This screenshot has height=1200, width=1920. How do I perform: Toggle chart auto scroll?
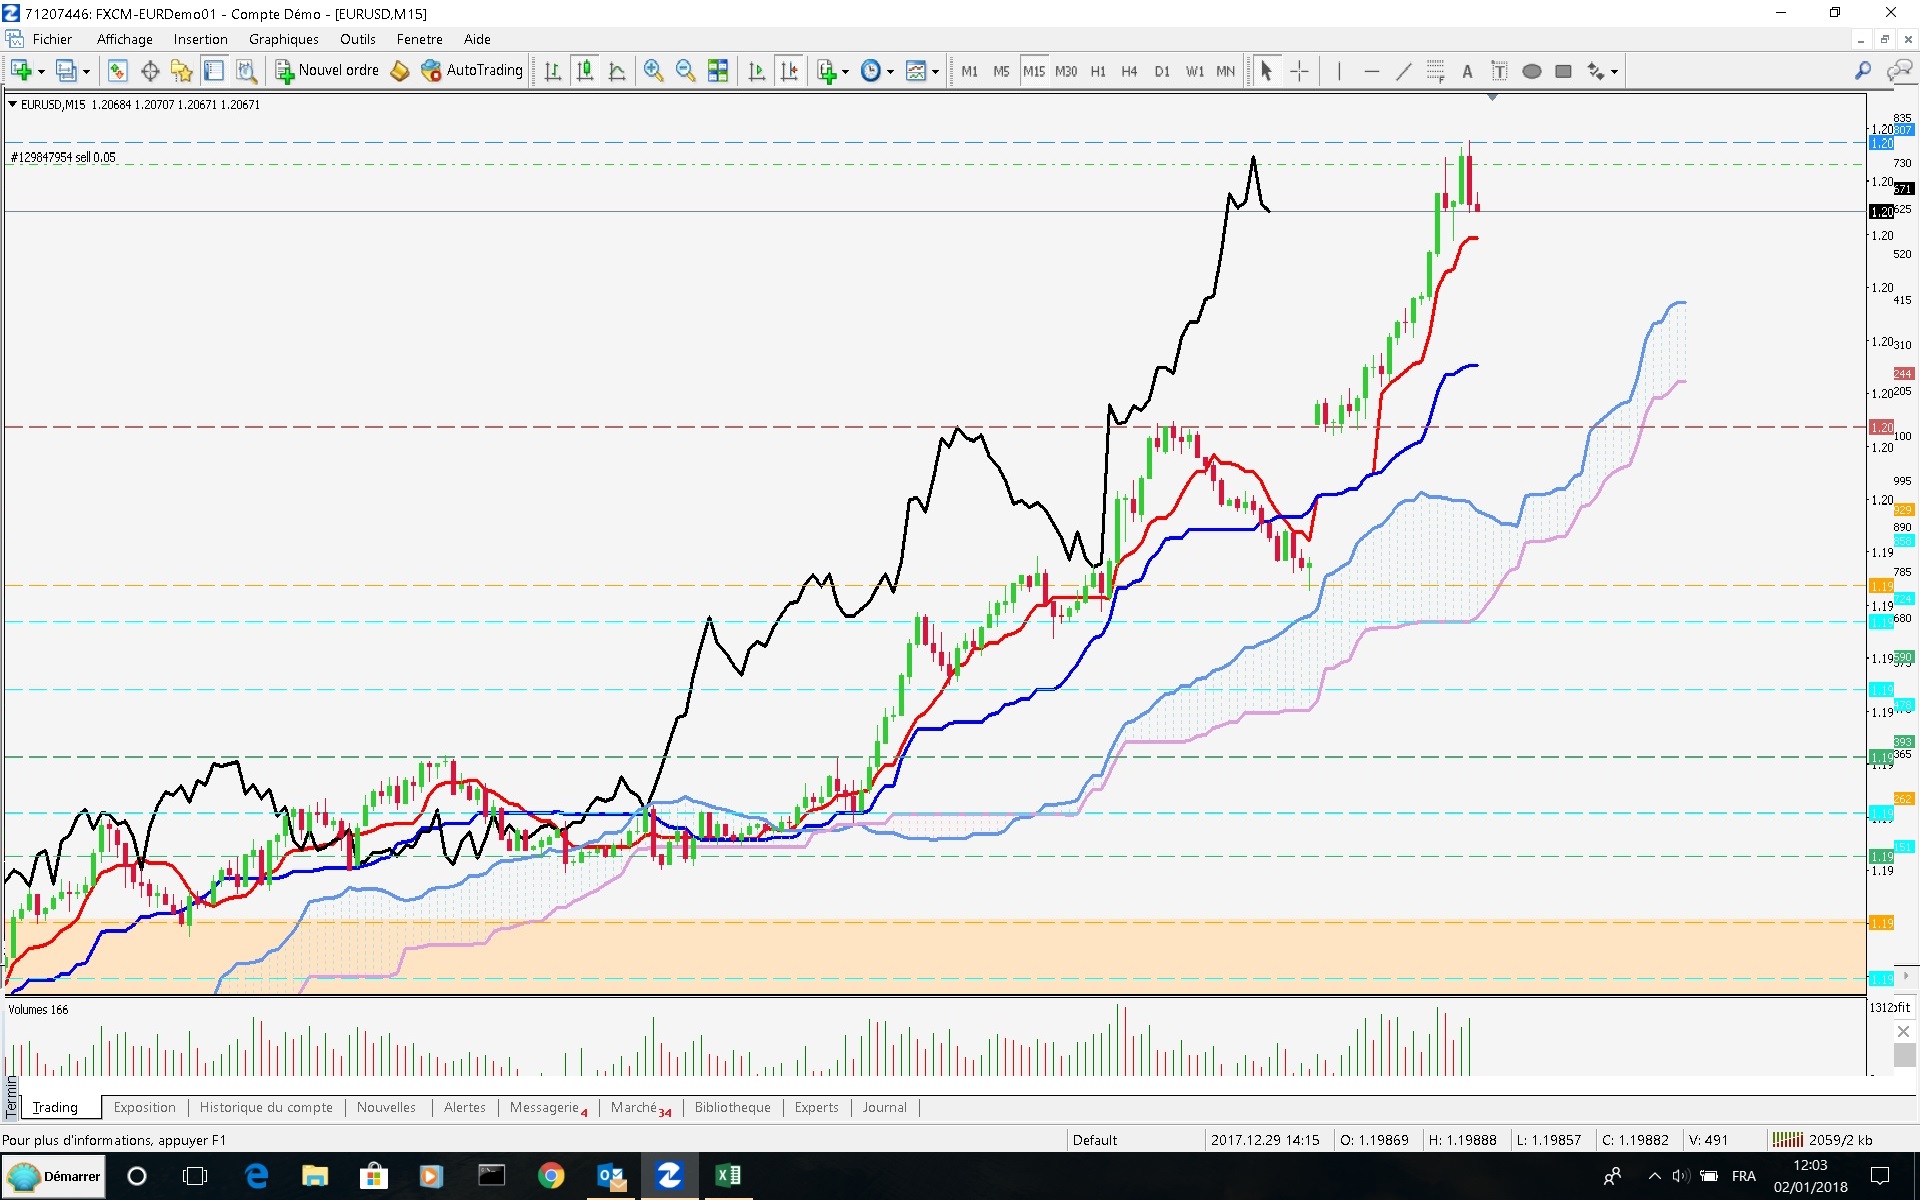(757, 71)
